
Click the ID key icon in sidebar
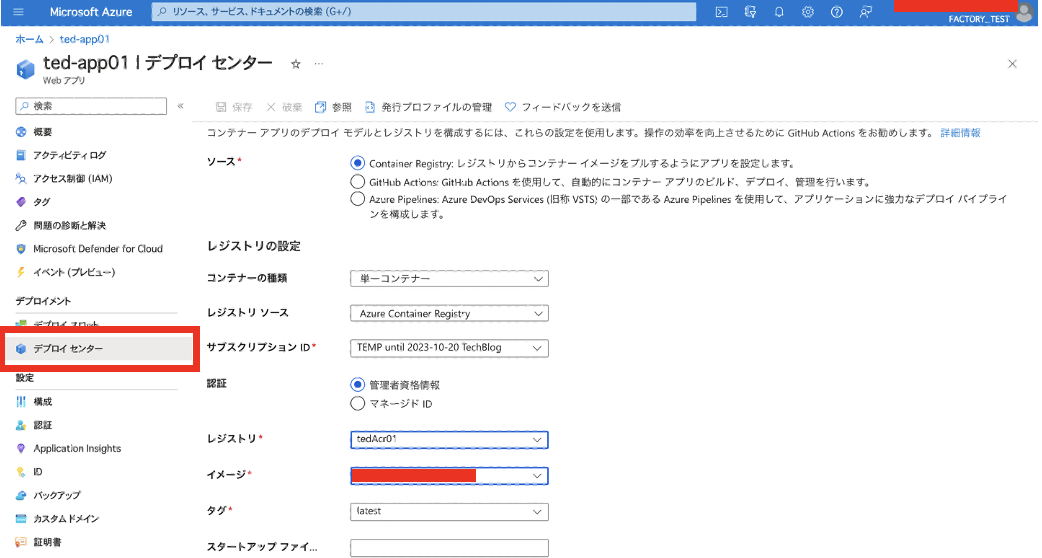[x=21, y=472]
